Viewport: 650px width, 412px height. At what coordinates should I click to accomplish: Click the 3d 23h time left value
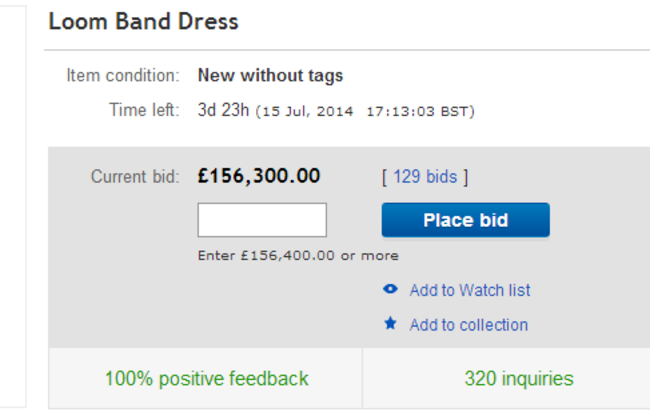pyautogui.click(x=223, y=110)
